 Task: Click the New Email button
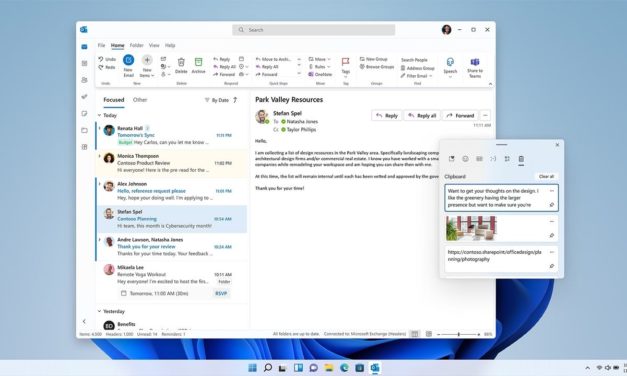[x=128, y=65]
